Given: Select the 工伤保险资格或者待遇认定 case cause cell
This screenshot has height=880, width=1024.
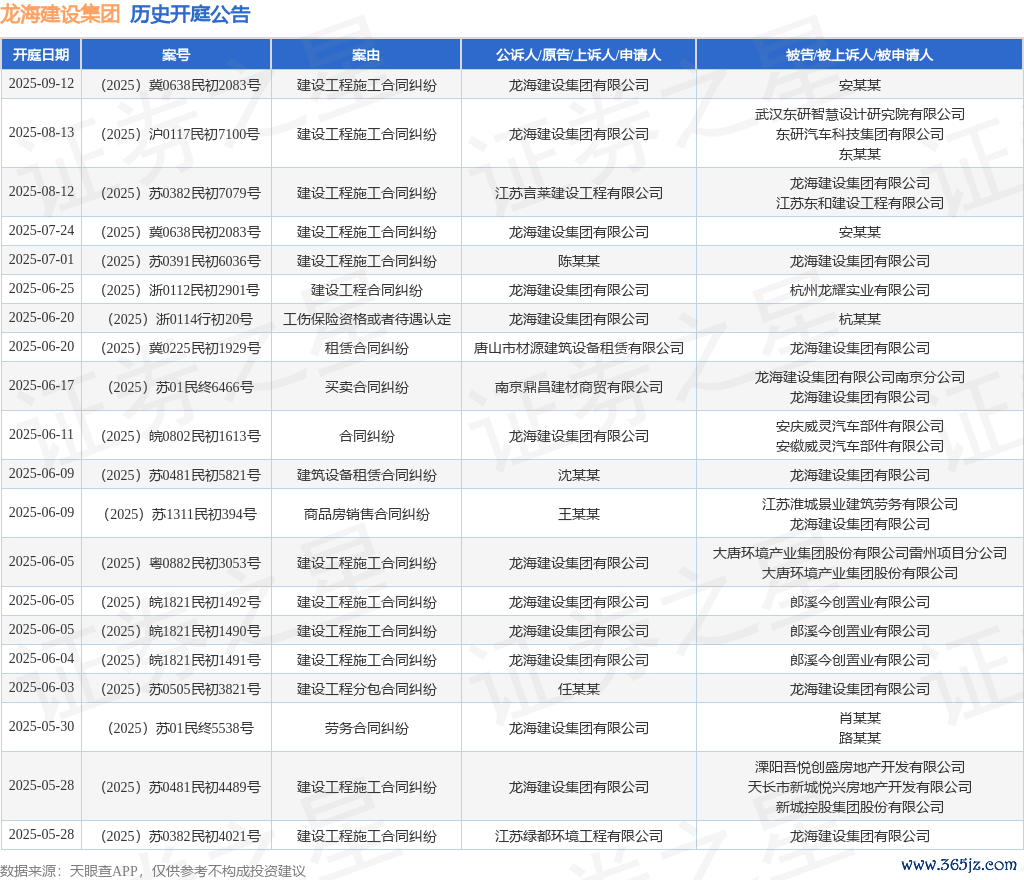Looking at the screenshot, I should pyautogui.click(x=366, y=319).
